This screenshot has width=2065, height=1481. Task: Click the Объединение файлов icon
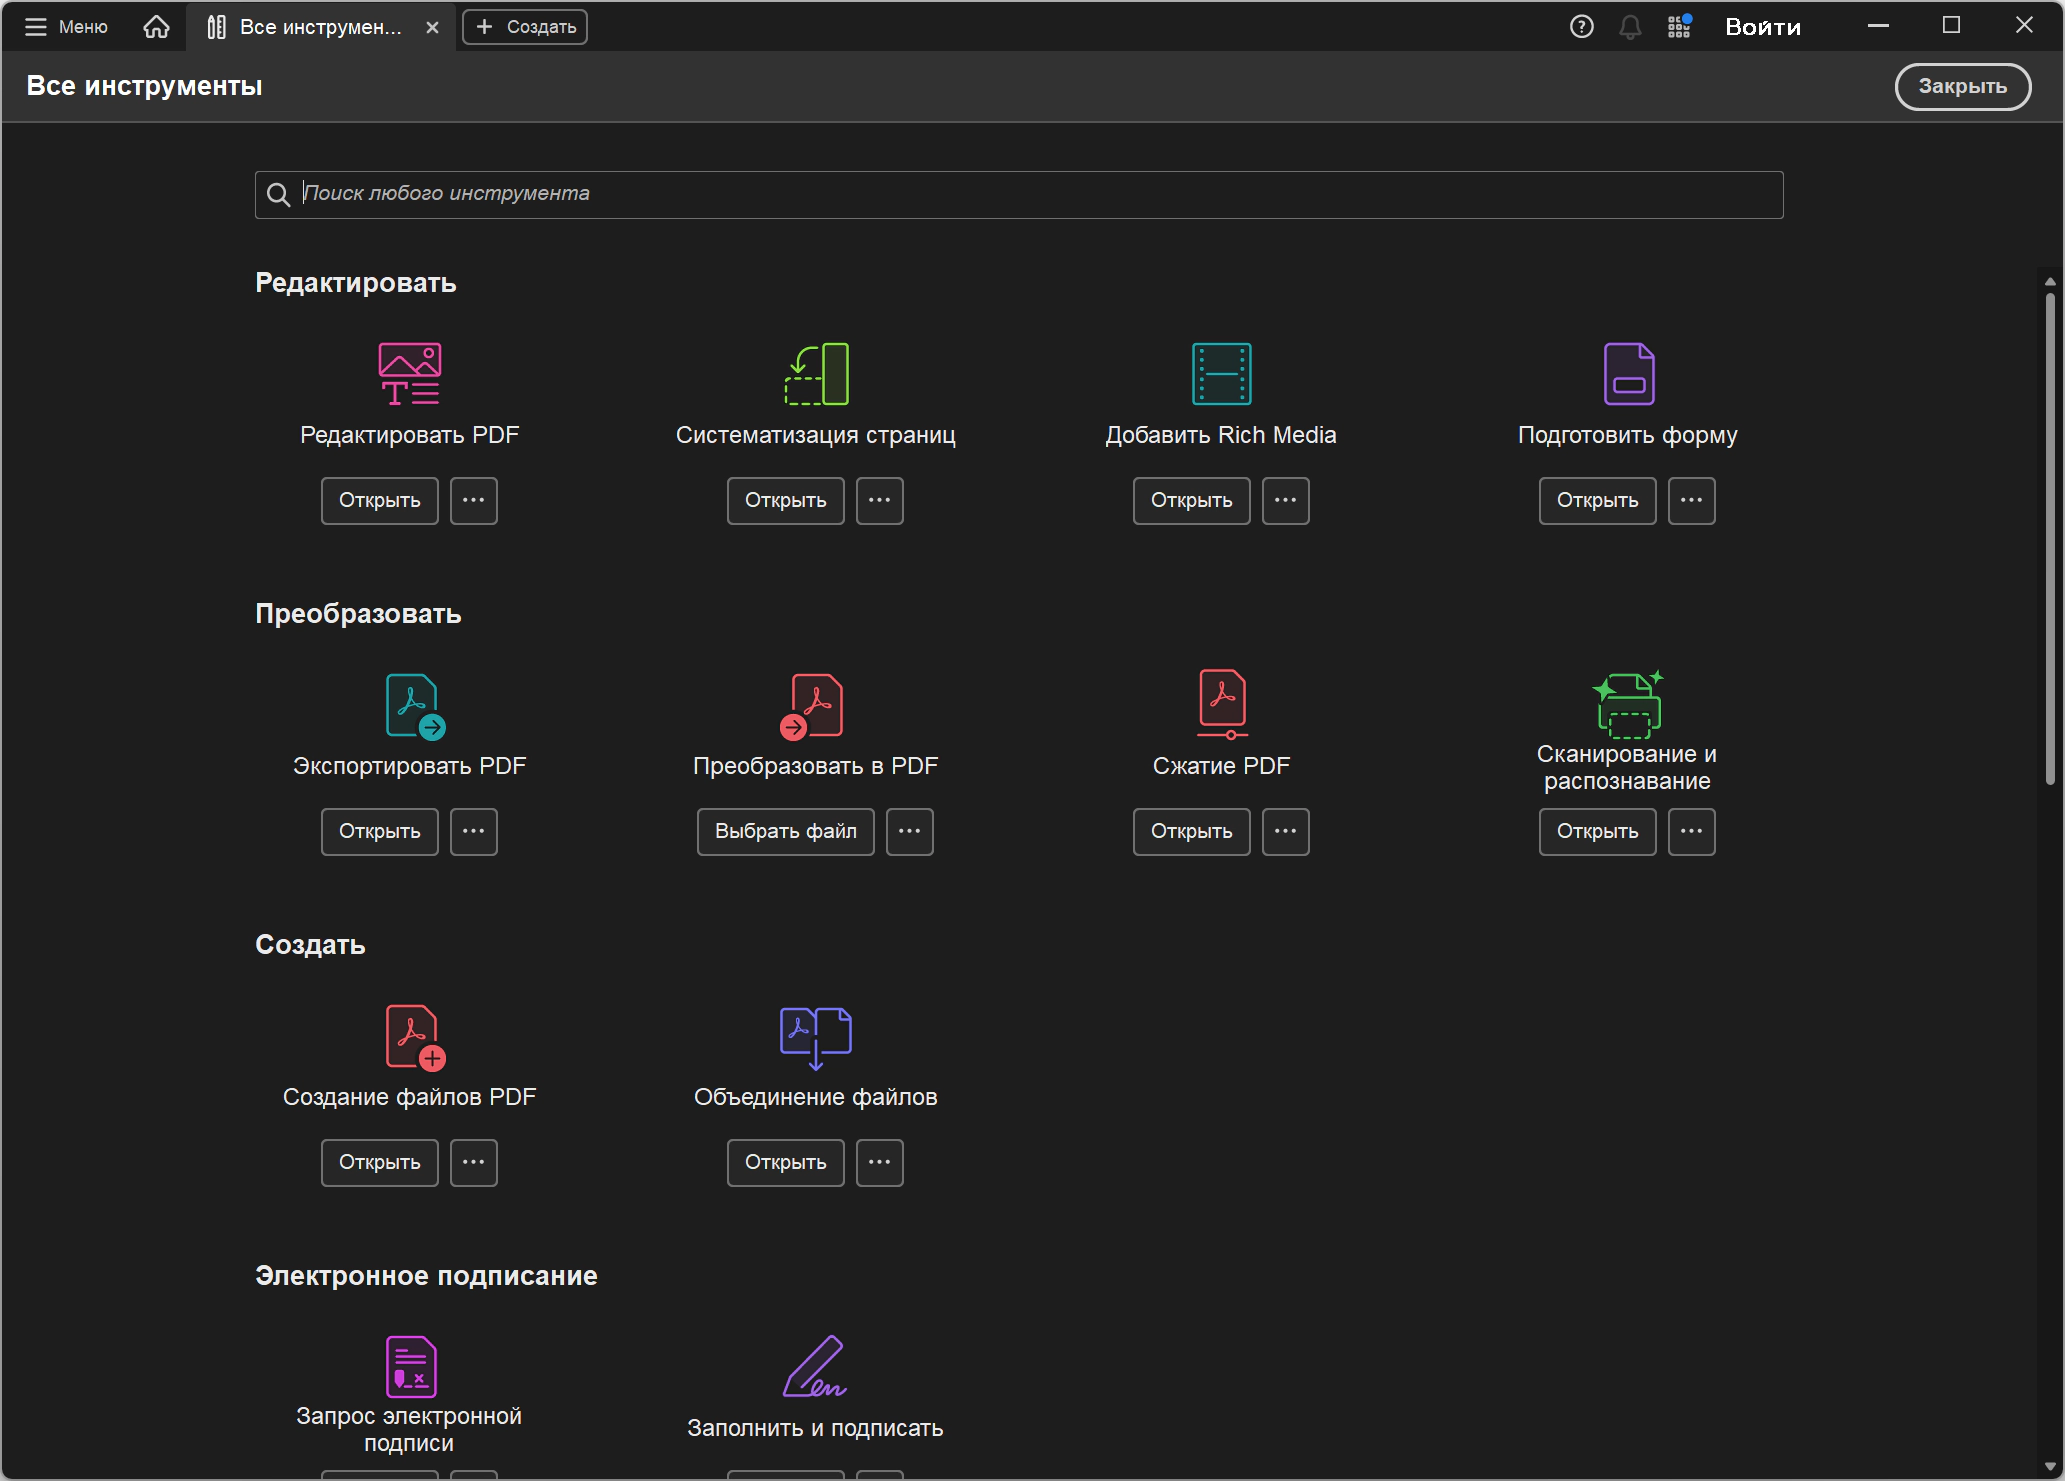[x=815, y=1037]
